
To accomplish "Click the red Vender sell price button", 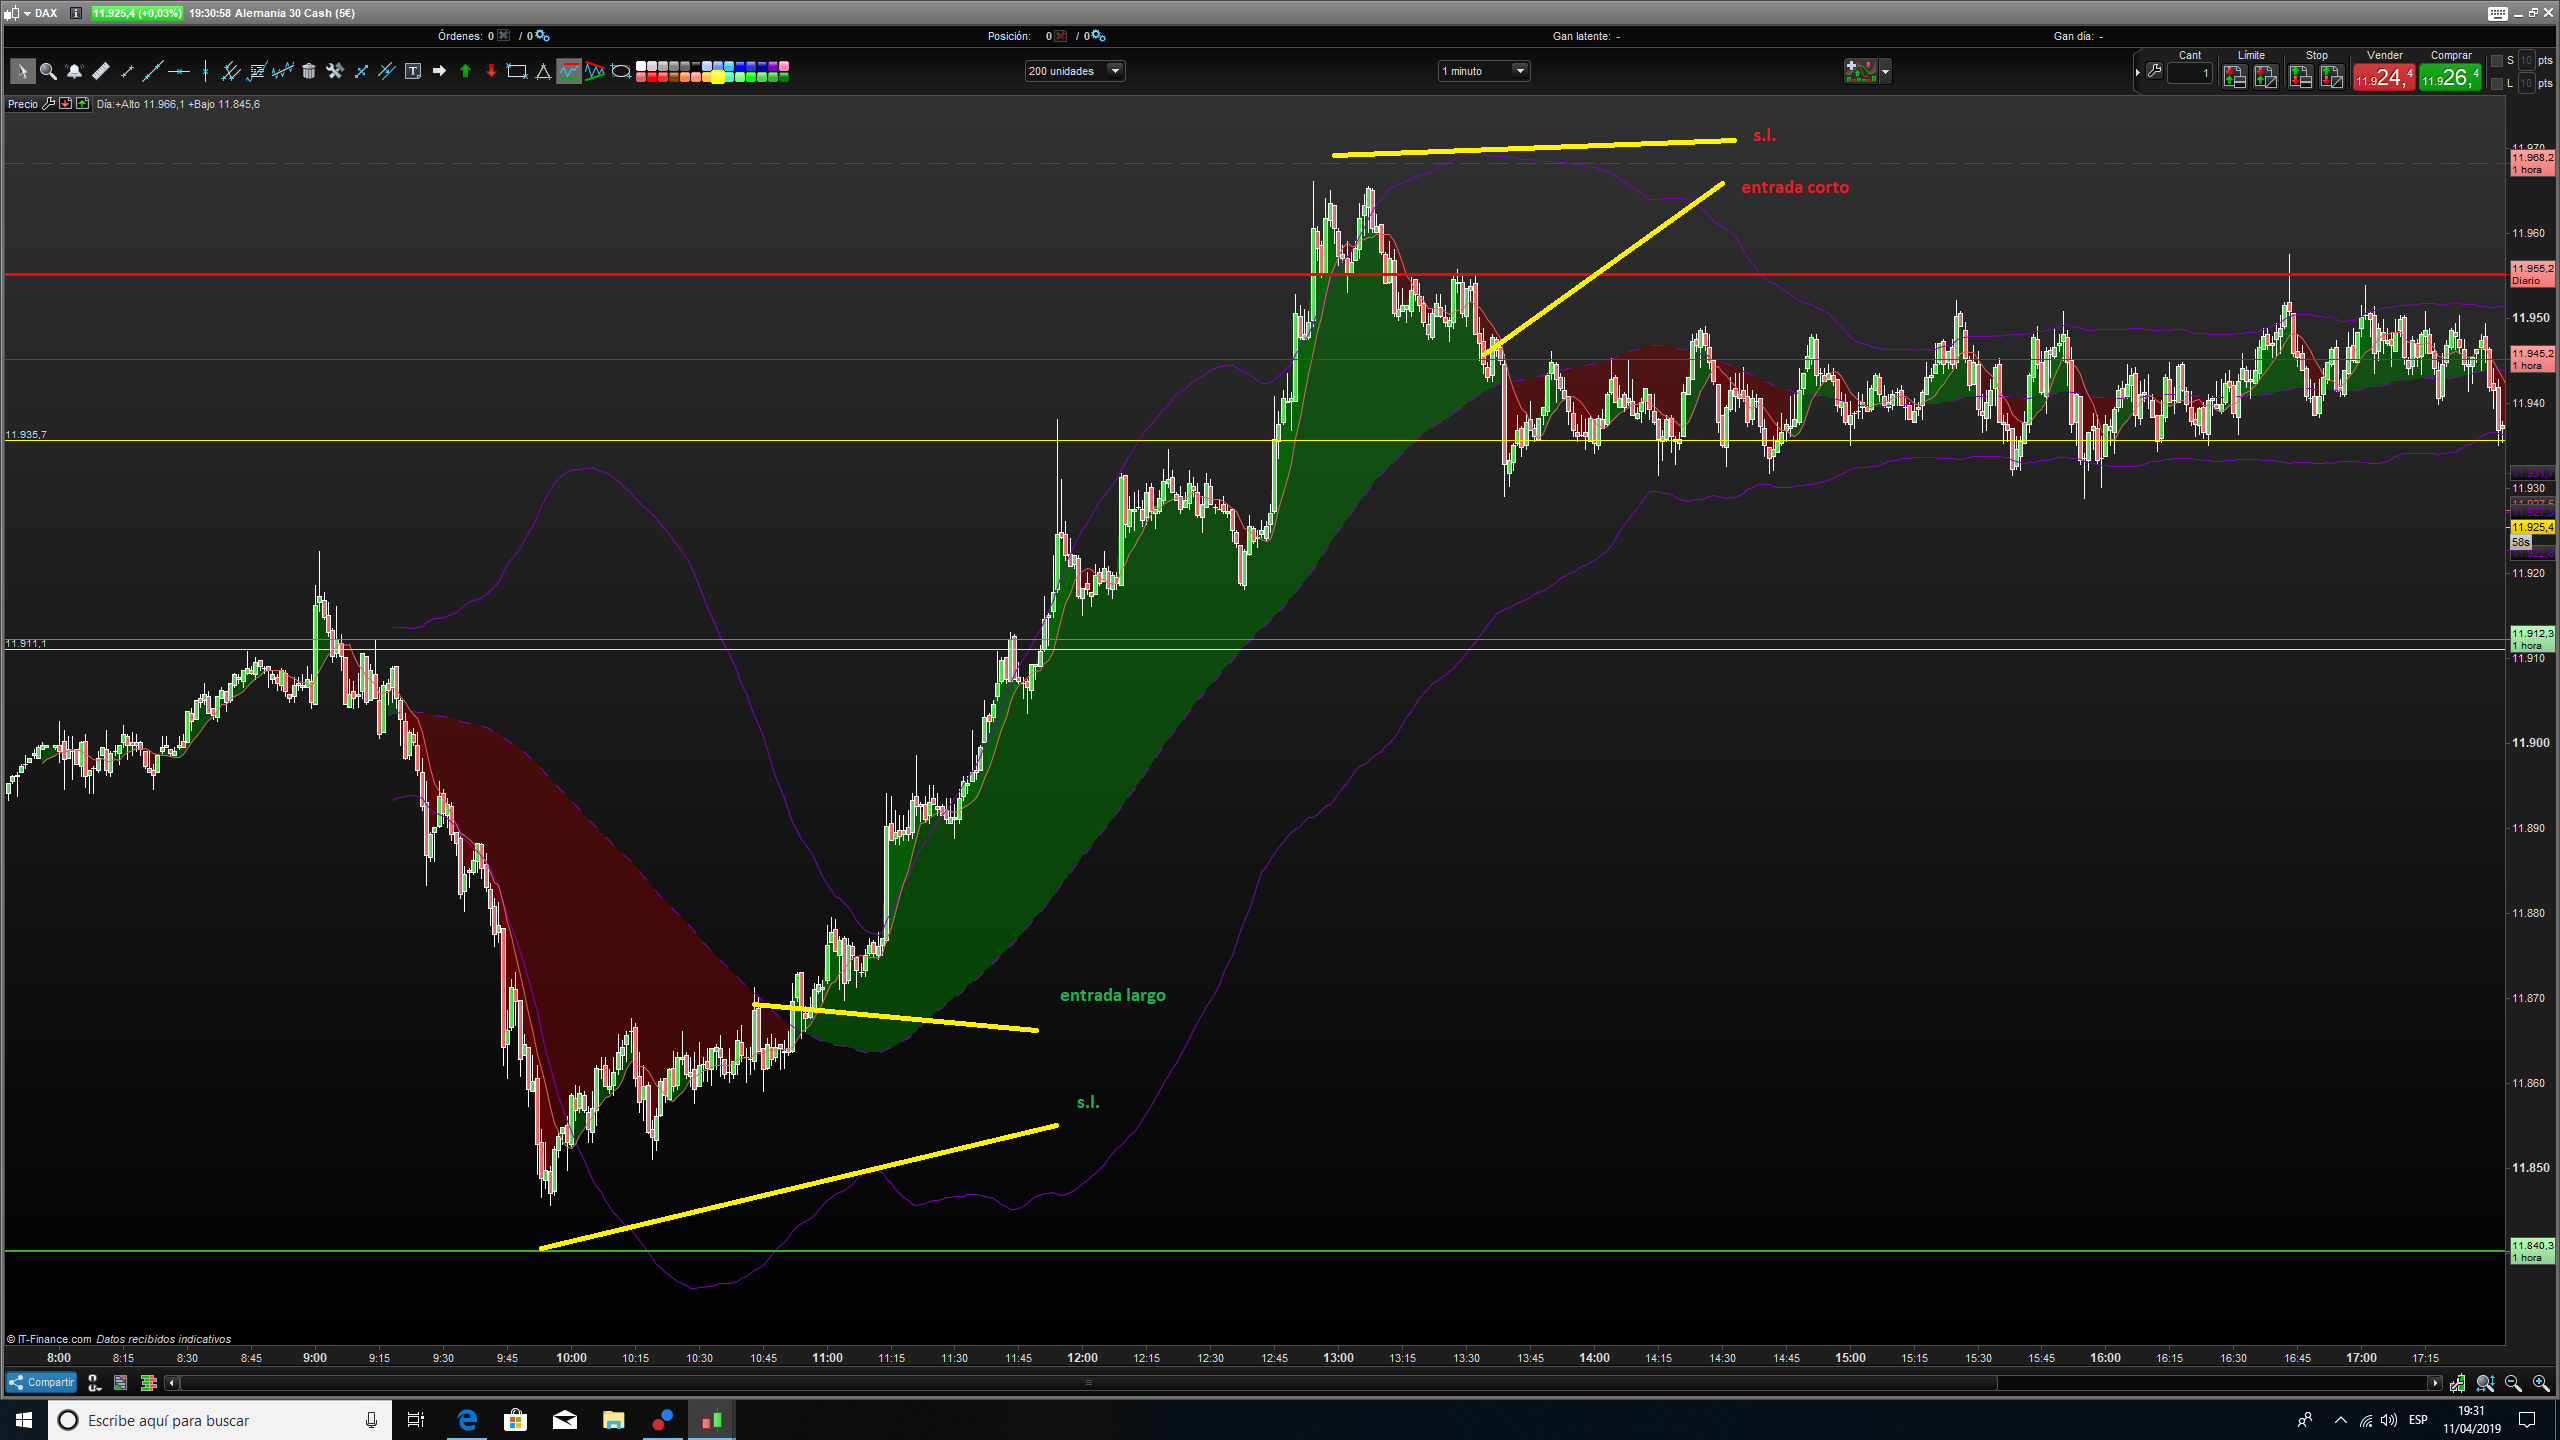I will [x=2384, y=77].
